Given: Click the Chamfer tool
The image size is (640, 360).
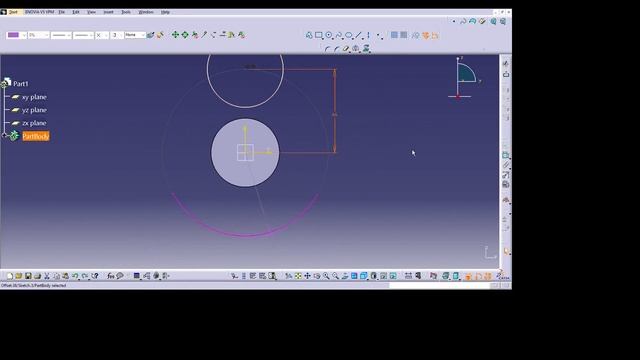Looking at the screenshot, I should click(x=336, y=49).
